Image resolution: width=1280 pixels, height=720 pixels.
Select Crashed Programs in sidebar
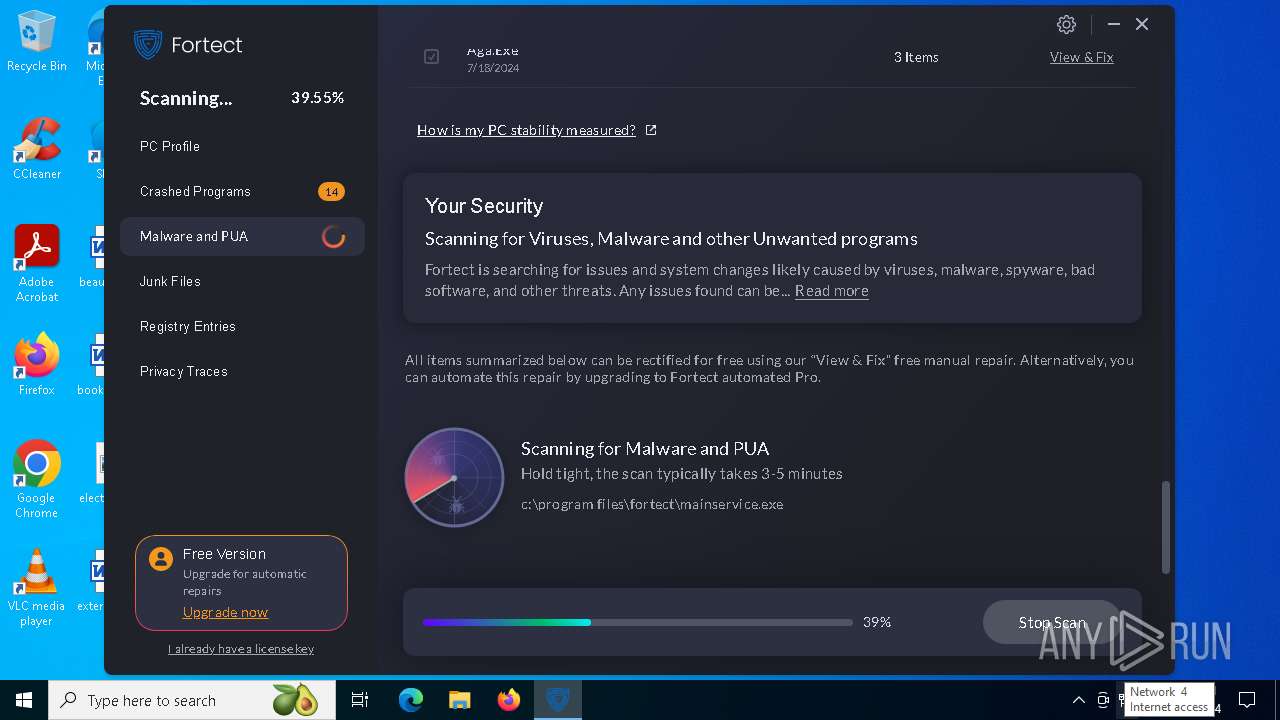pos(242,191)
